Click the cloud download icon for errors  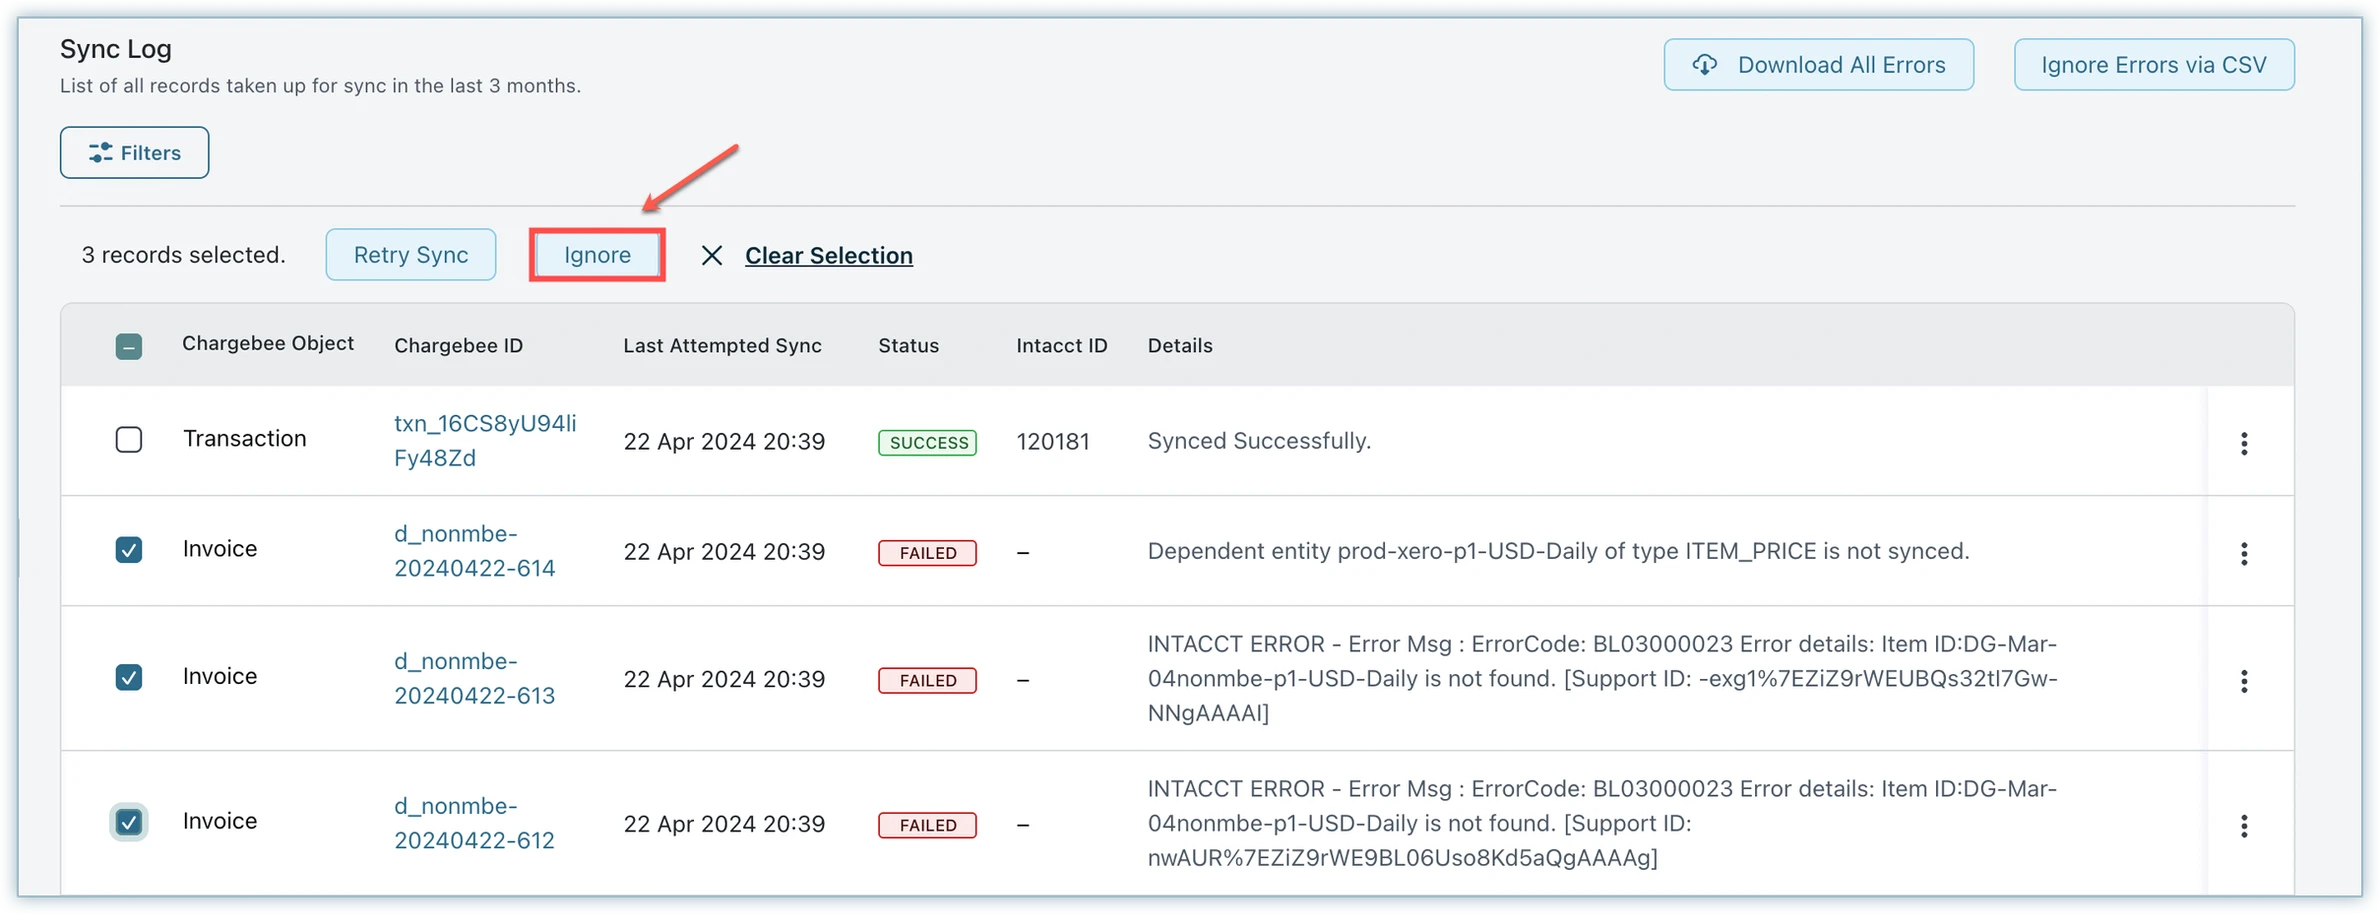tap(1704, 65)
